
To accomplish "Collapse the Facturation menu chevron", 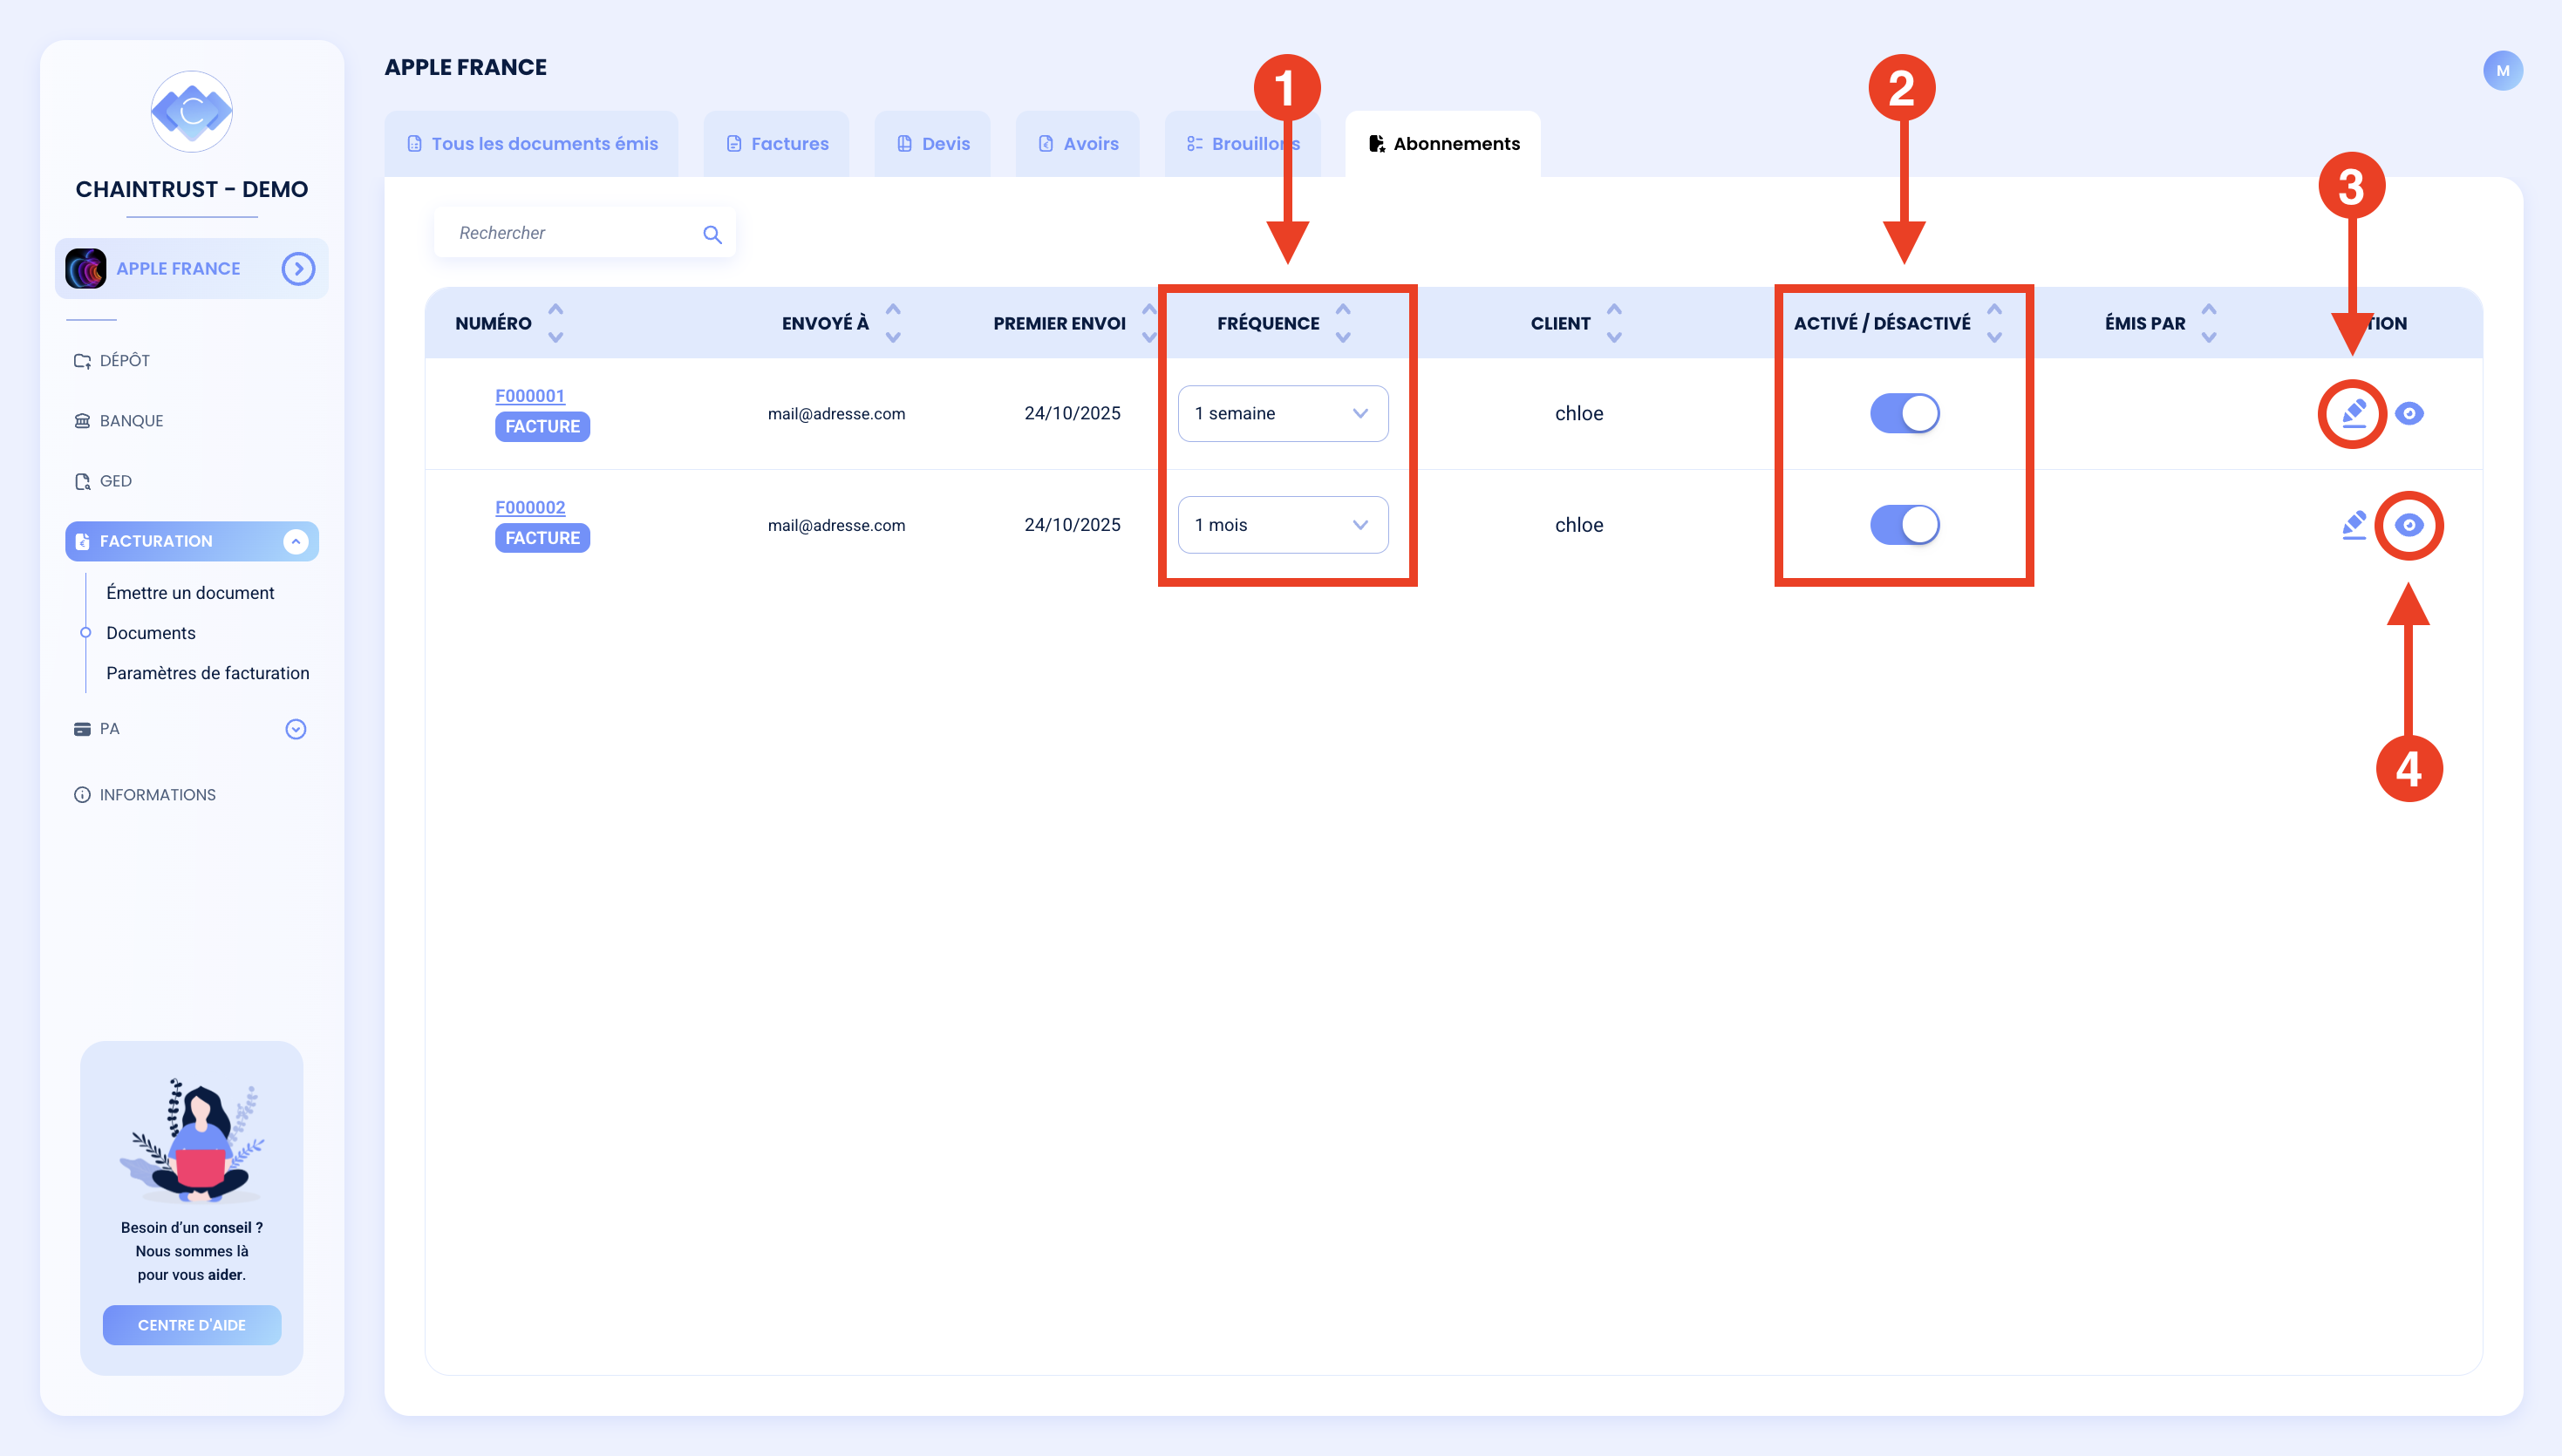I will click(x=295, y=541).
